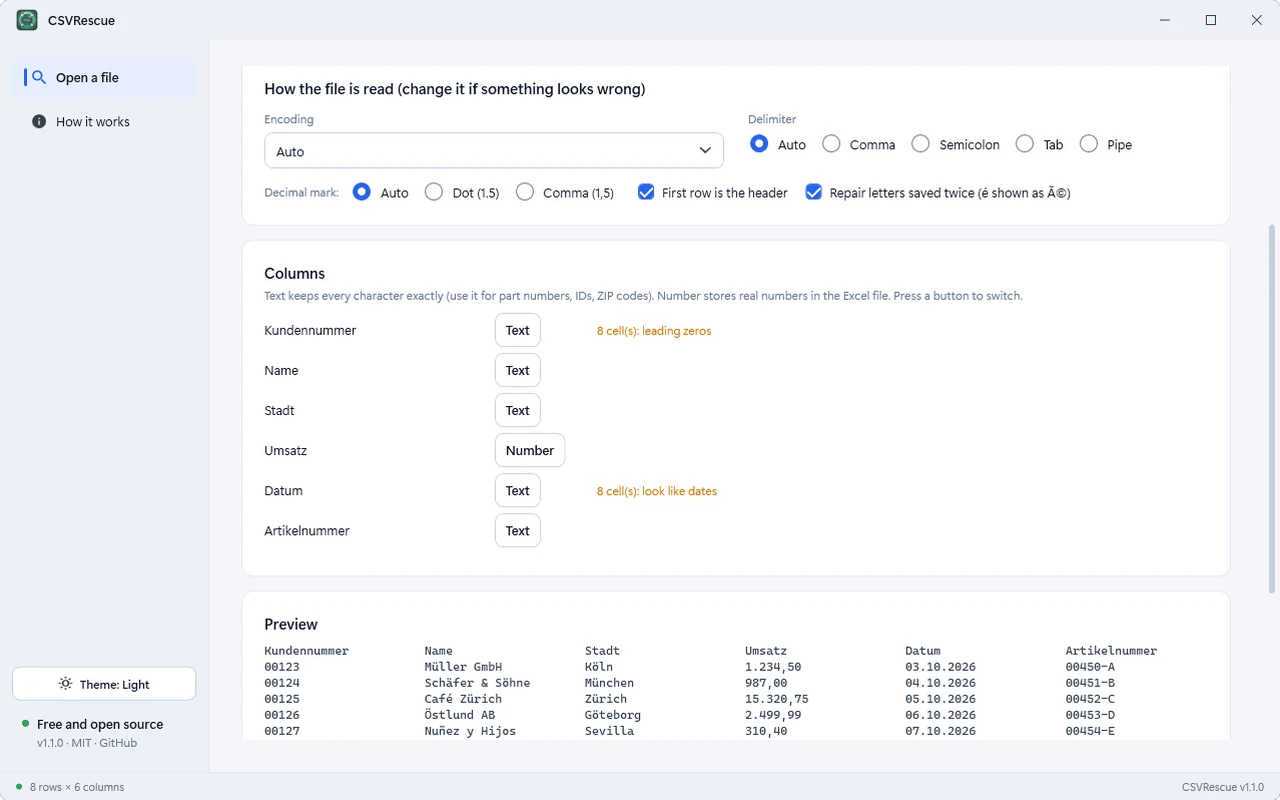Click the 8 cell(s): look like dates warning
The height and width of the screenshot is (800, 1280).
(x=657, y=491)
